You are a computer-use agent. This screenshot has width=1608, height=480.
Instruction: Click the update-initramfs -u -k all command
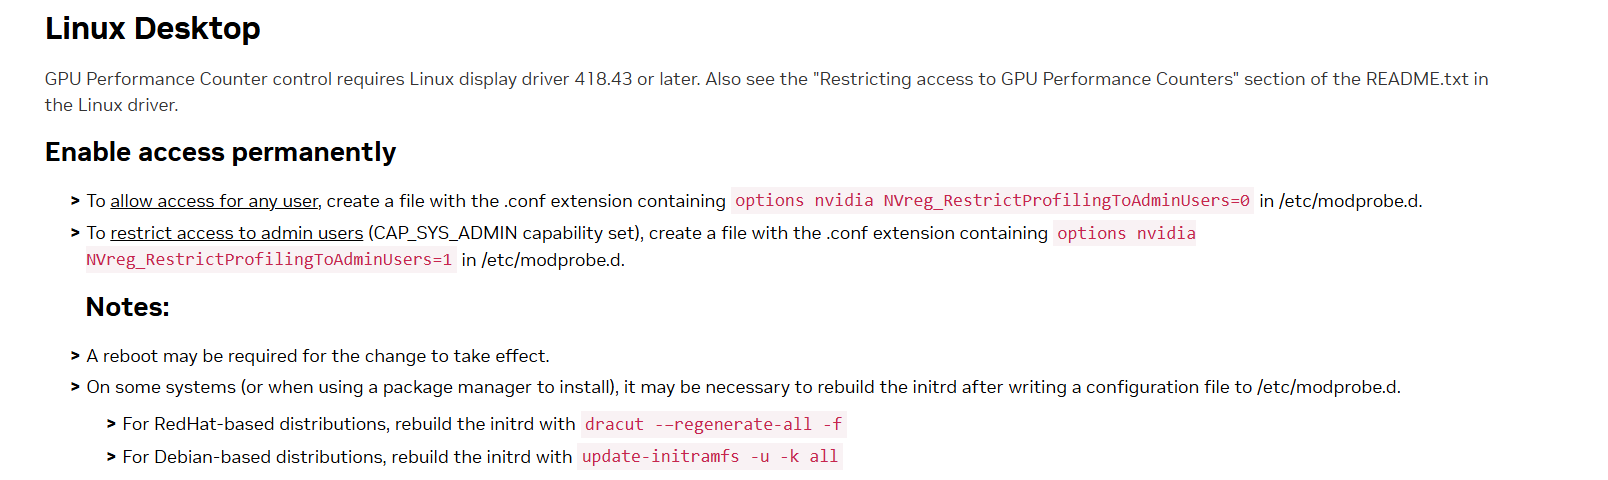(710, 456)
